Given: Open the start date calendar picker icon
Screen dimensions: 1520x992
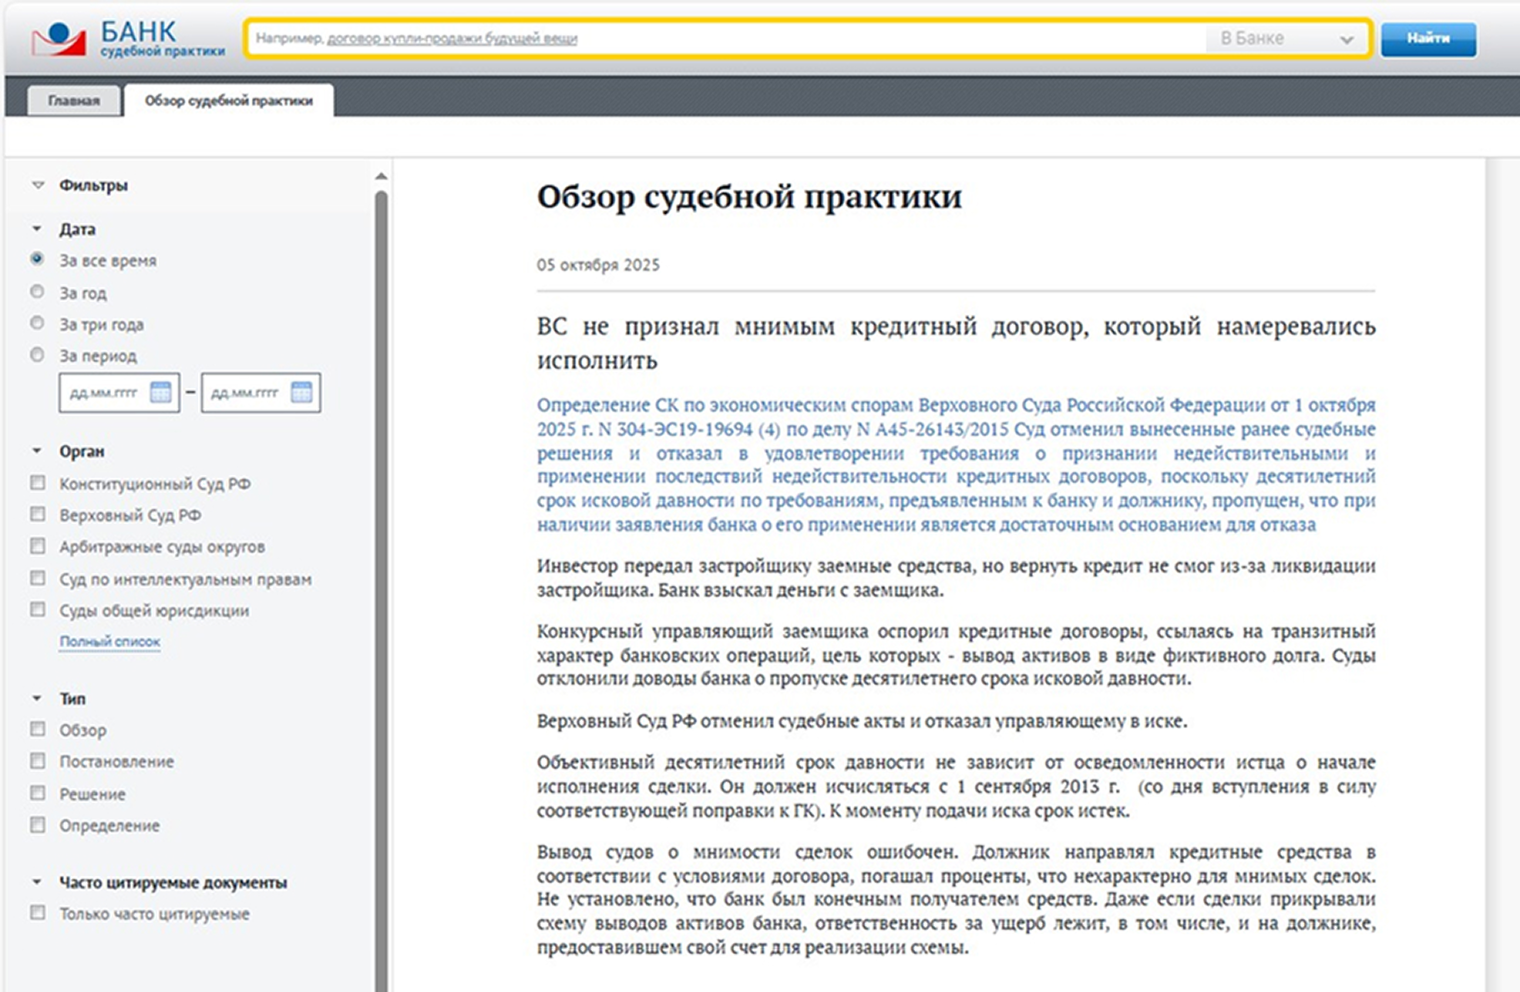Looking at the screenshot, I should click(160, 393).
